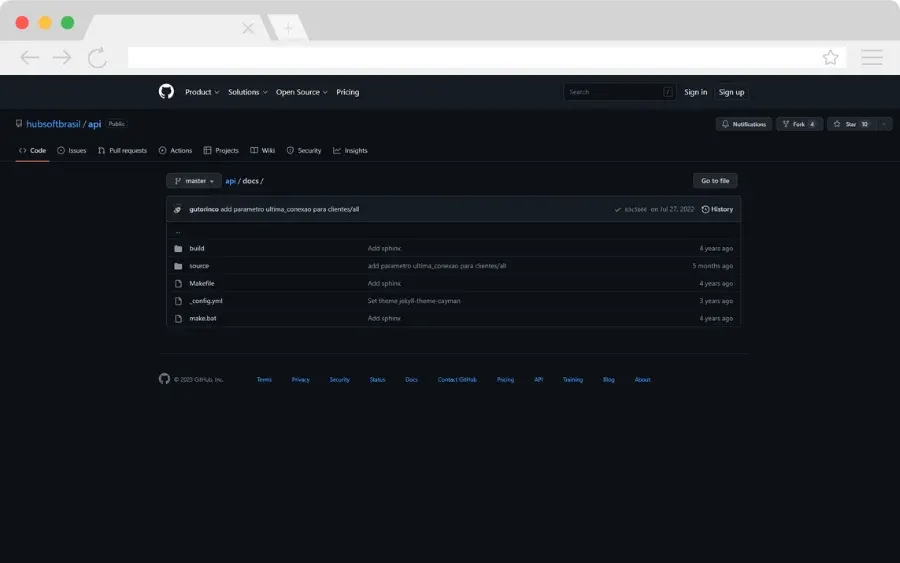This screenshot has width=900, height=563.
Task: Expand the Product menu
Action: (202, 92)
